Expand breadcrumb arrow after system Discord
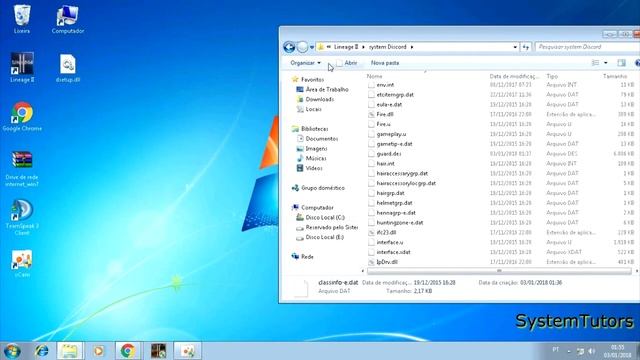The image size is (640, 360). coord(412,47)
